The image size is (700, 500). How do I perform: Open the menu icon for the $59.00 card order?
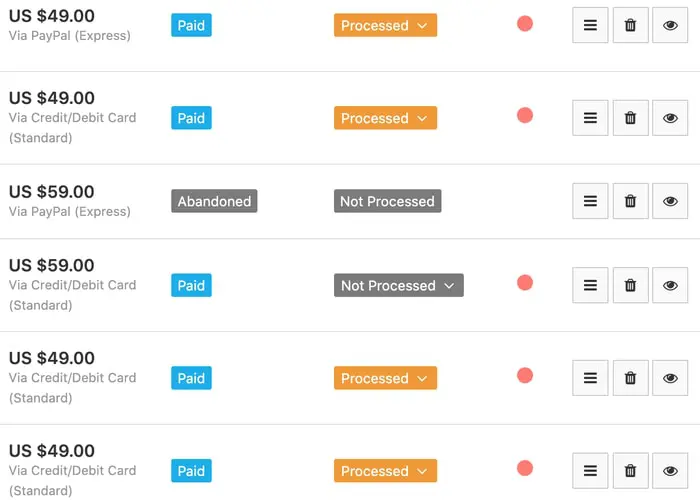(x=590, y=285)
